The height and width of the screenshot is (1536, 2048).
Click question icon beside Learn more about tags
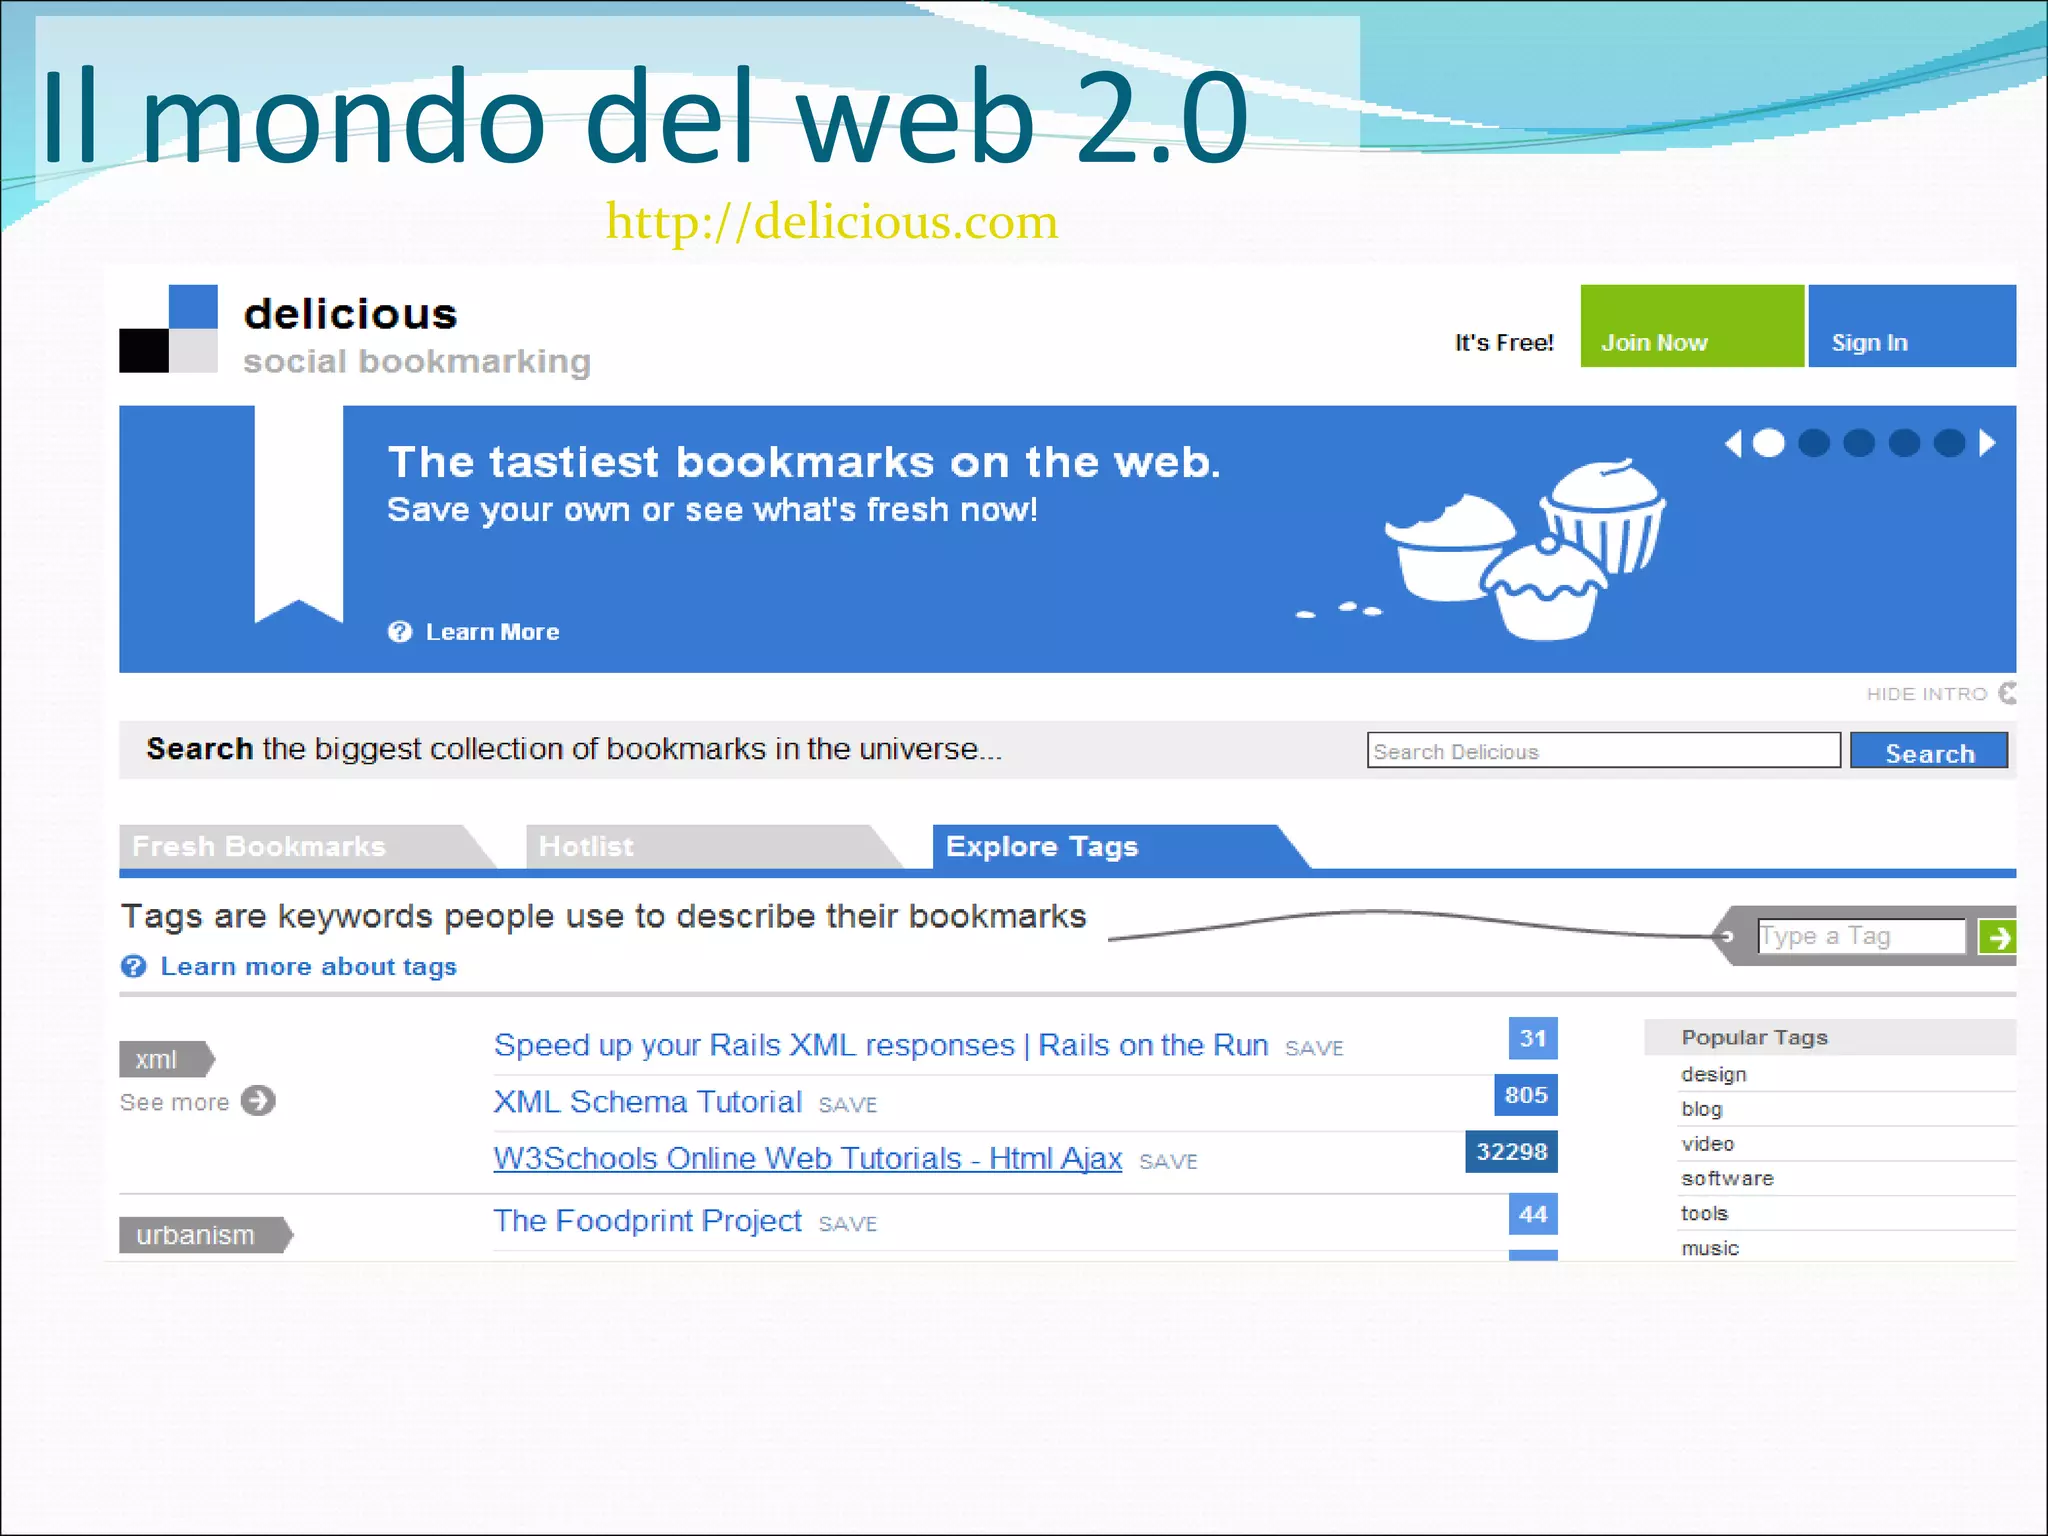[x=134, y=966]
